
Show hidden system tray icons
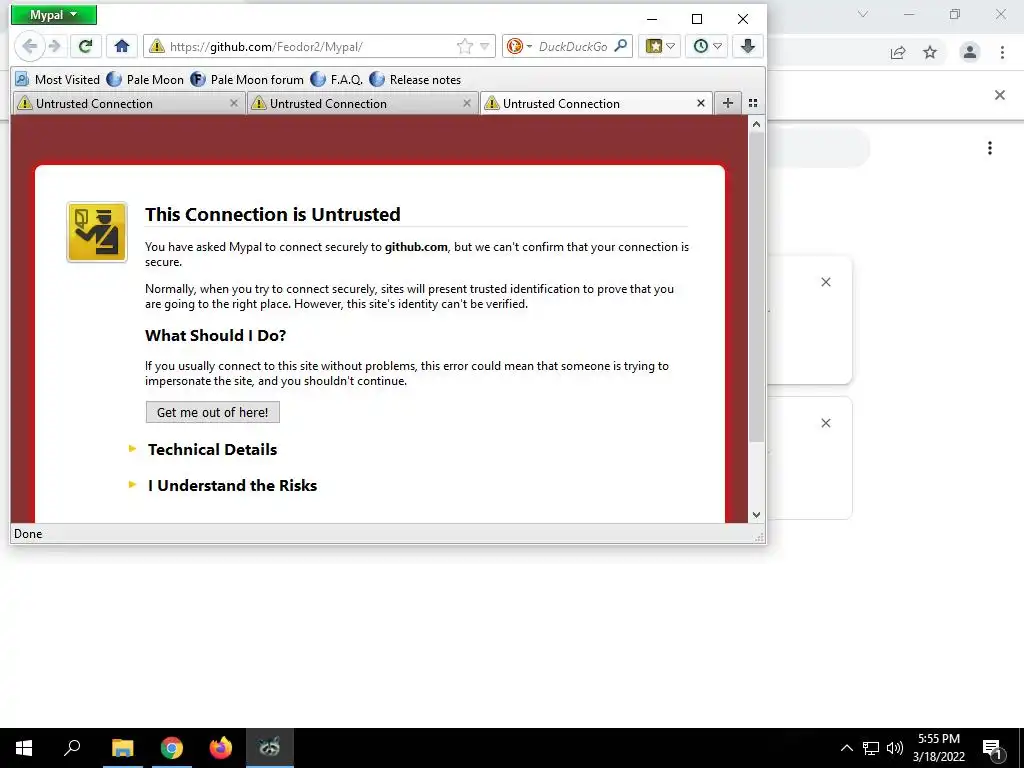click(846, 748)
